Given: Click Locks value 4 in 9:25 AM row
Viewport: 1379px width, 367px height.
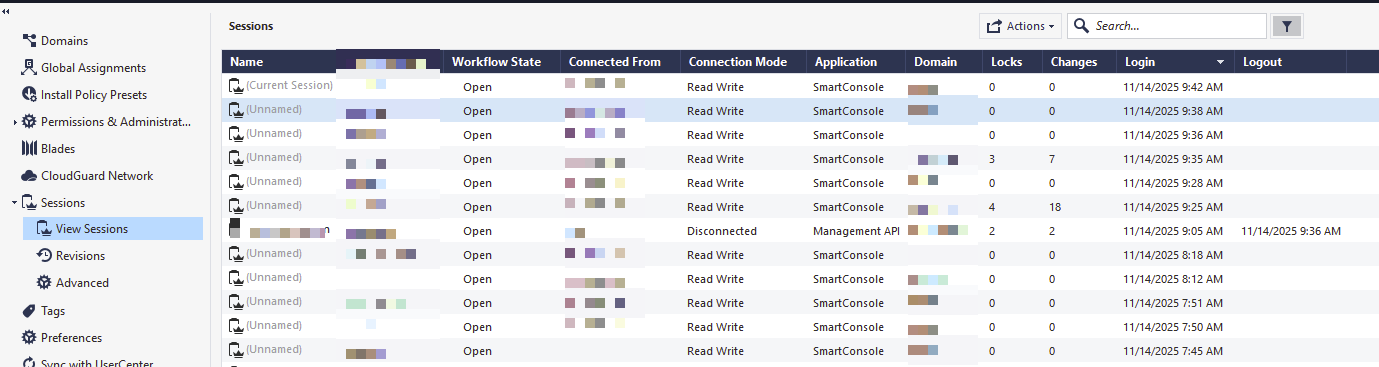Looking at the screenshot, I should pyautogui.click(x=991, y=207).
